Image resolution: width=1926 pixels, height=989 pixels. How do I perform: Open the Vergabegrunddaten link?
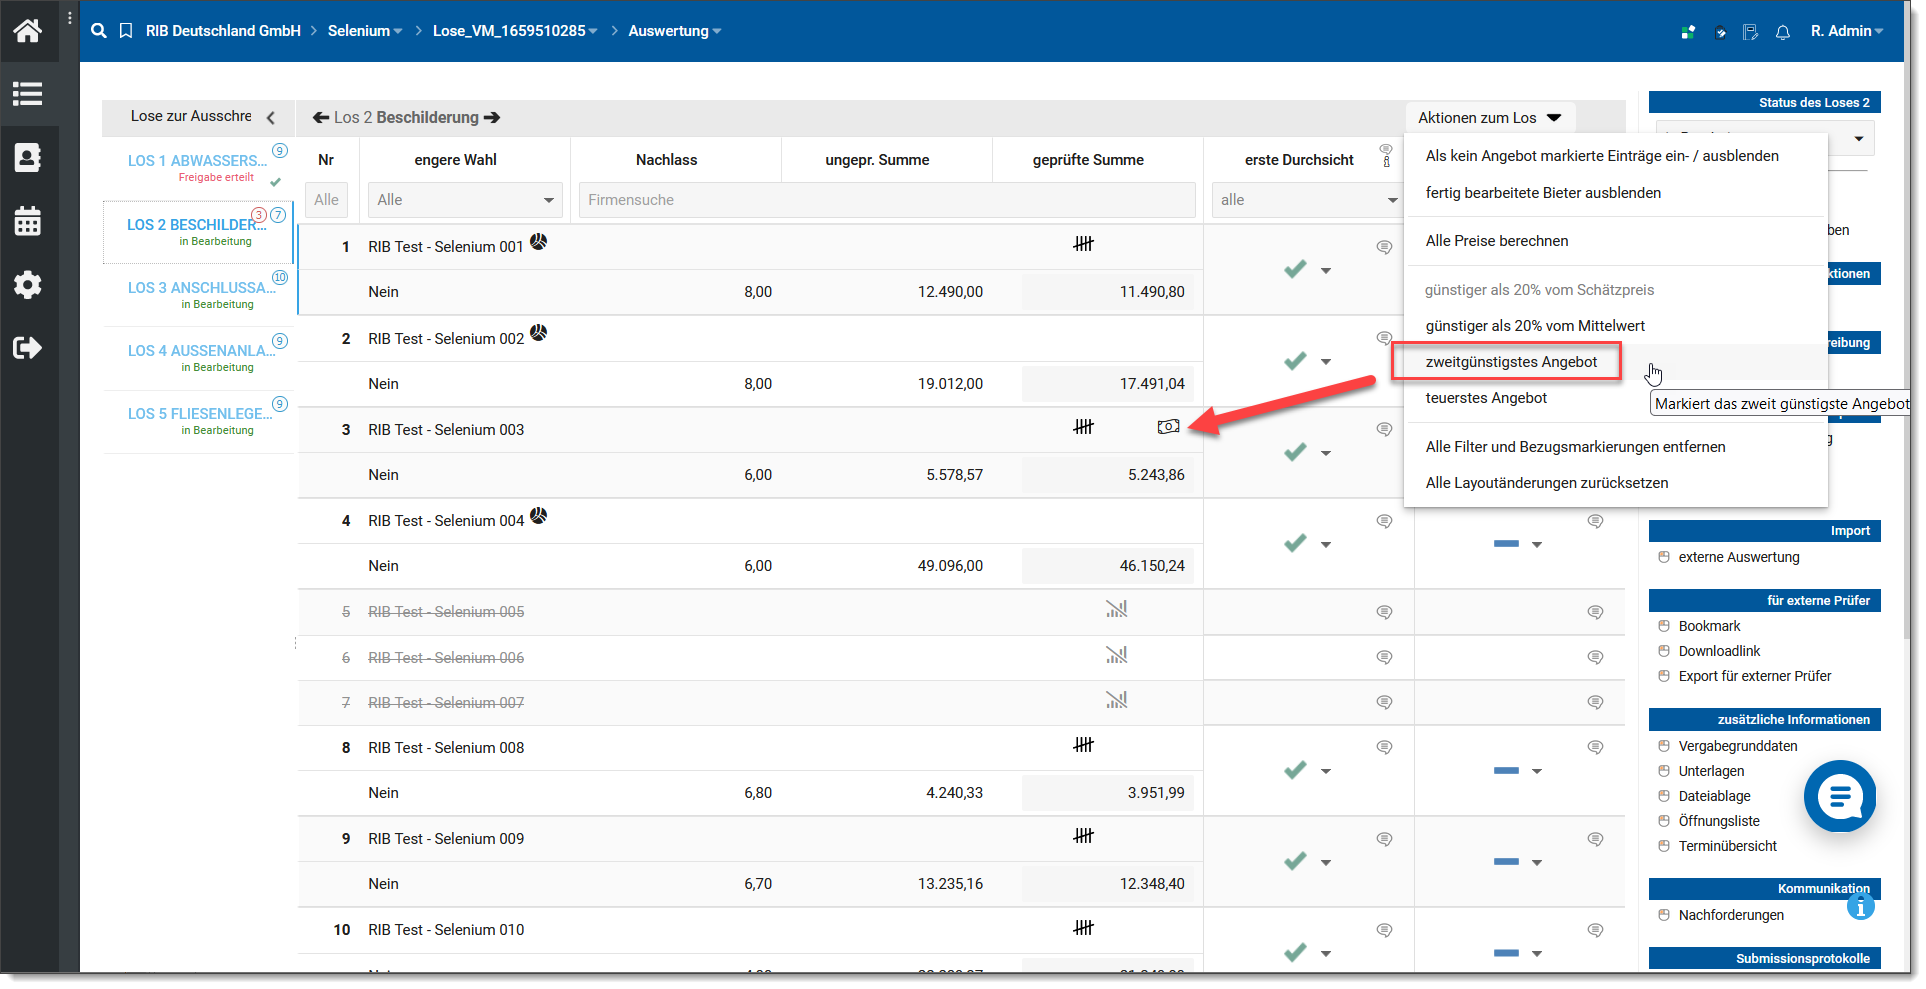point(1738,746)
